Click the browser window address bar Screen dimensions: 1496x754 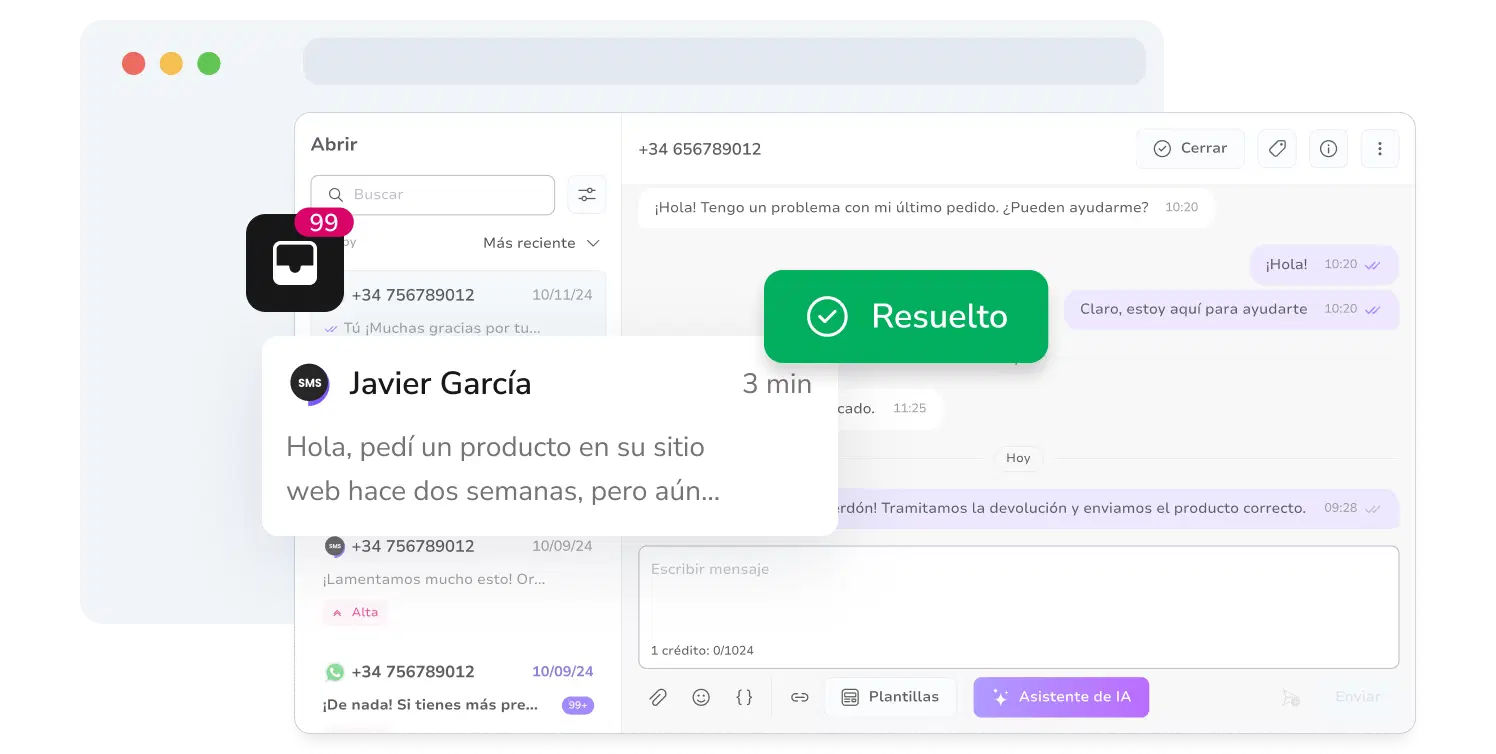coord(724,61)
